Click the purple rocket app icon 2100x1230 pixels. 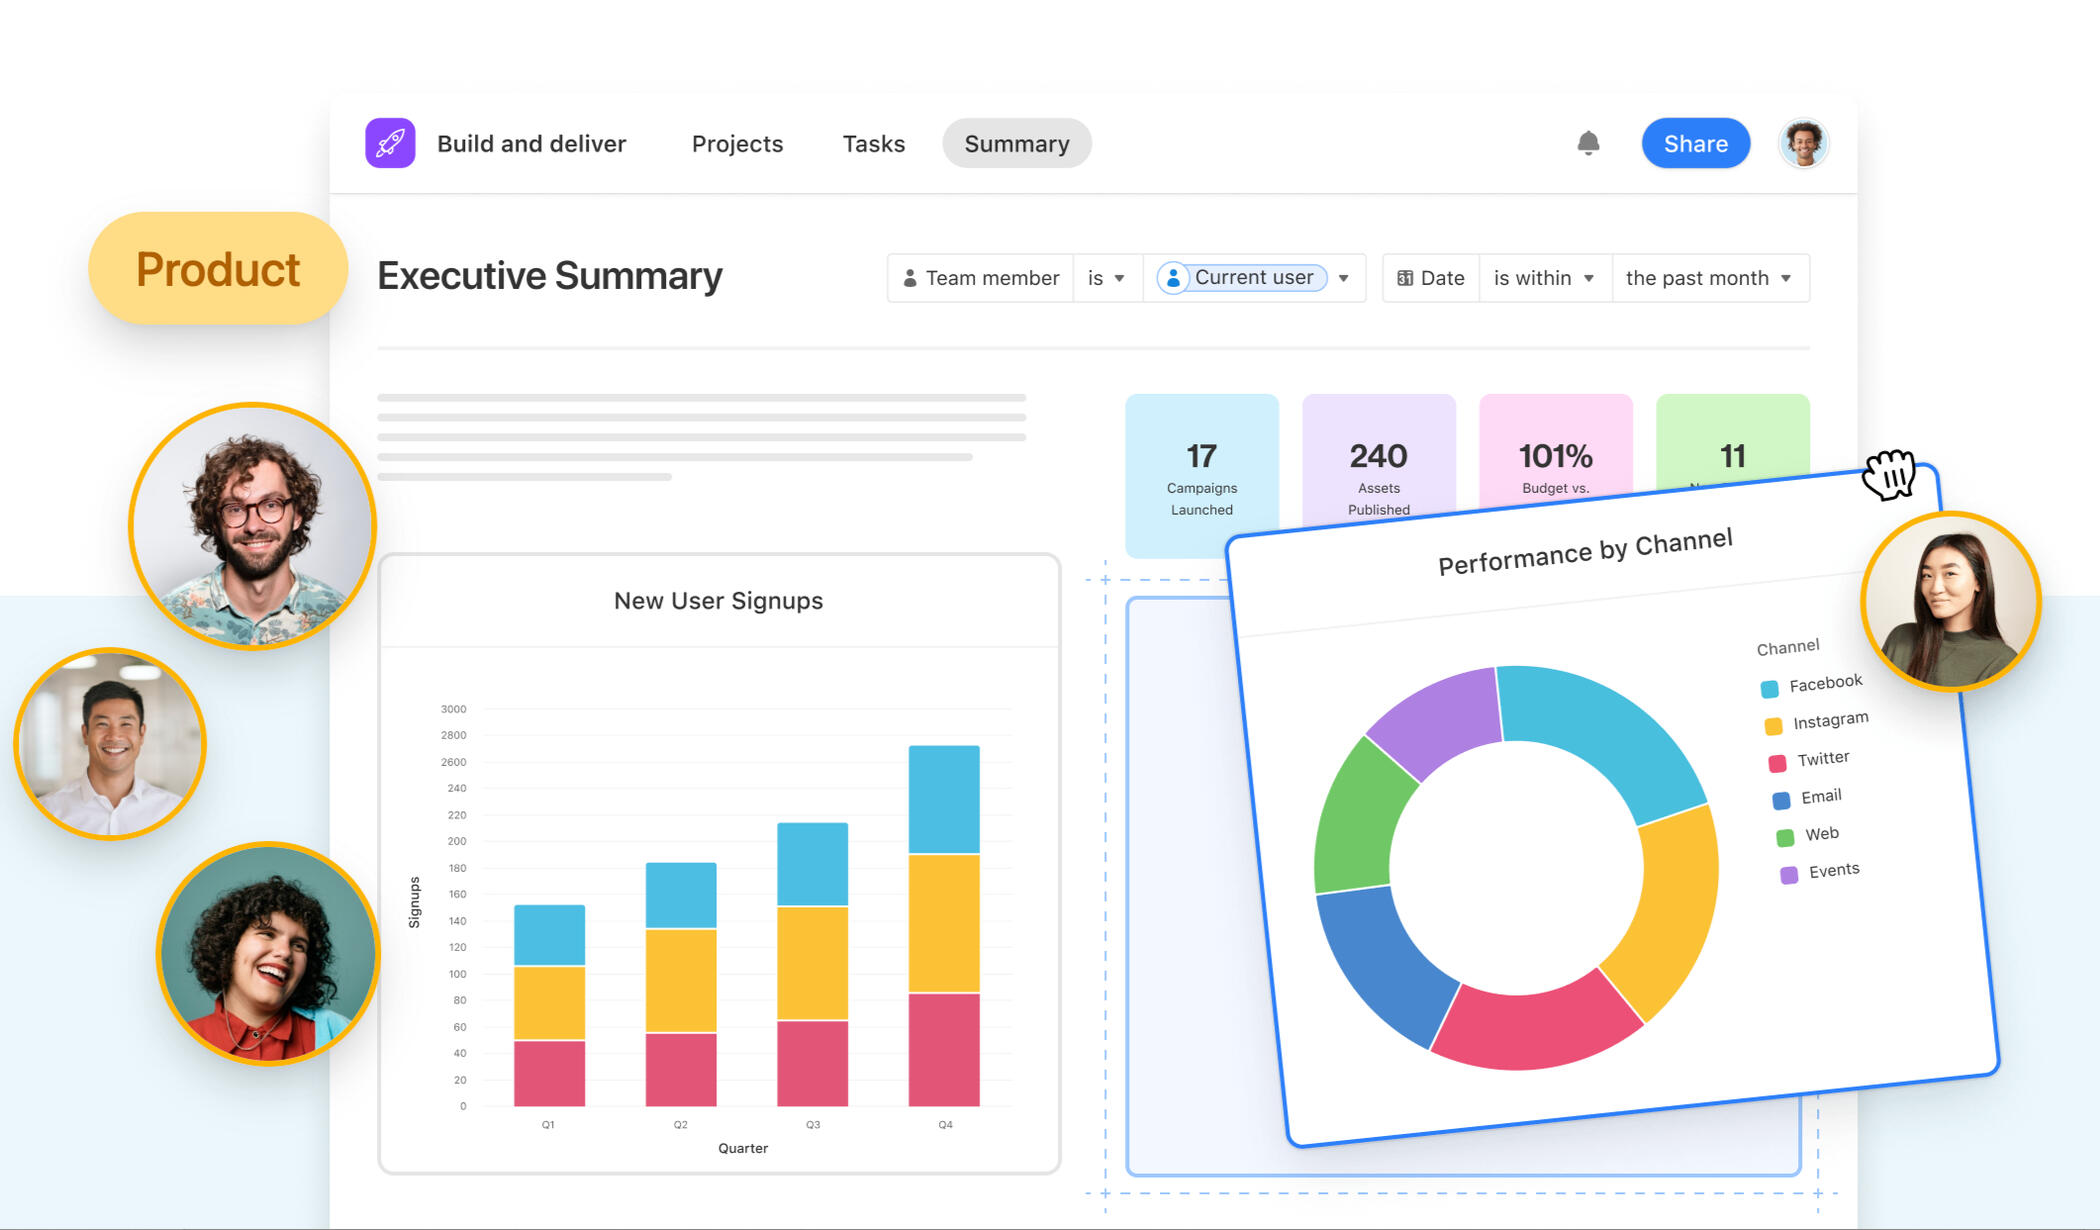click(390, 143)
